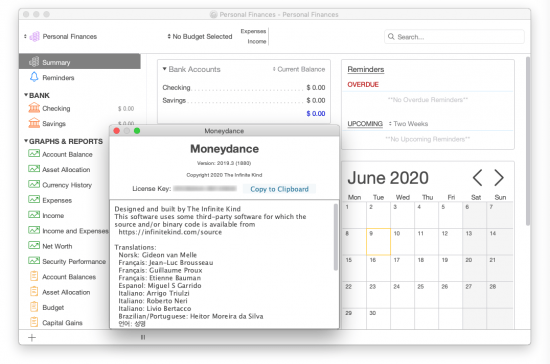Click the Account Balances report icon
This screenshot has width=550, height=364.
click(34, 276)
